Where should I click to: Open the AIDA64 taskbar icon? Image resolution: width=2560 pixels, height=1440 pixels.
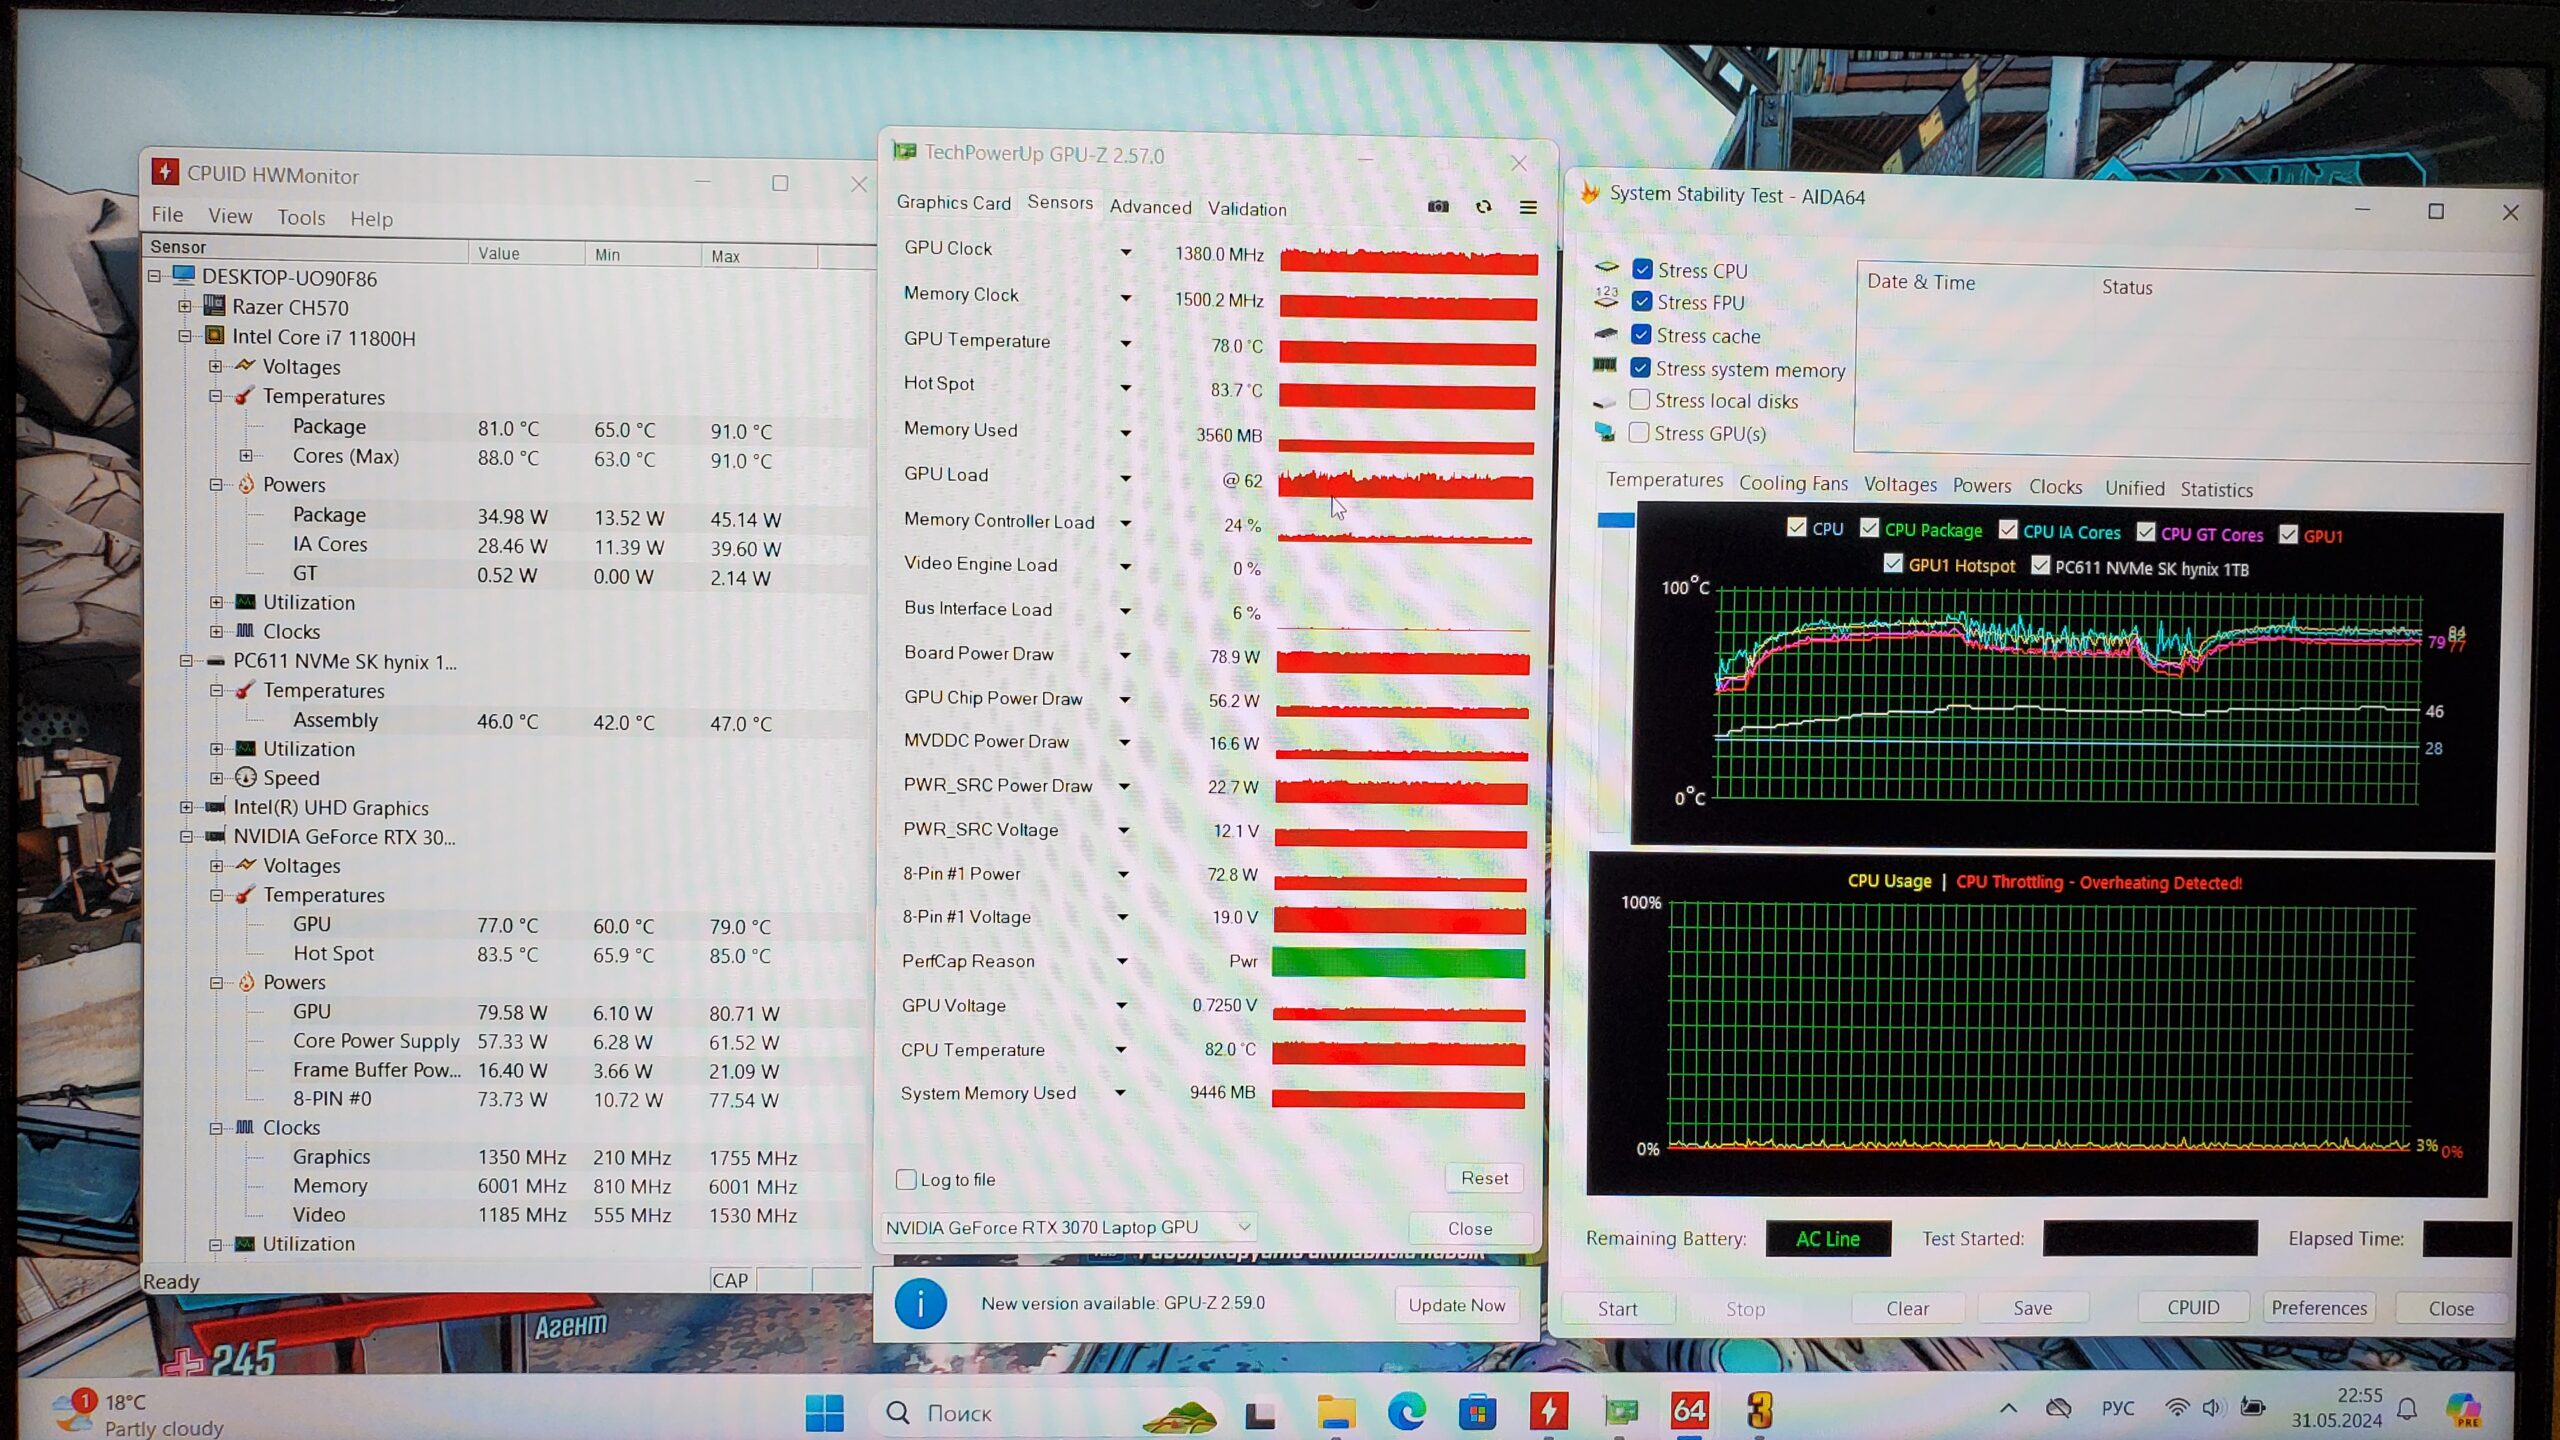(1689, 1411)
